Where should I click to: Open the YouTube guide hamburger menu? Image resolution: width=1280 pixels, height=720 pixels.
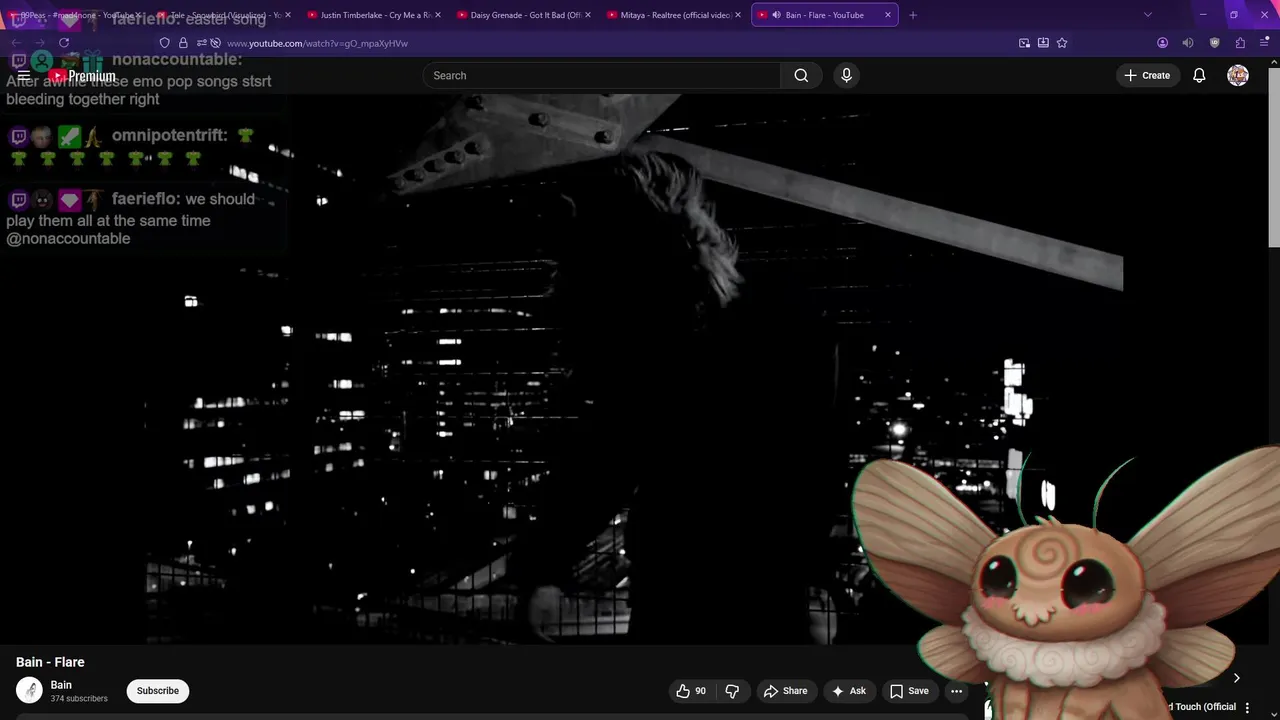pyautogui.click(x=24, y=76)
